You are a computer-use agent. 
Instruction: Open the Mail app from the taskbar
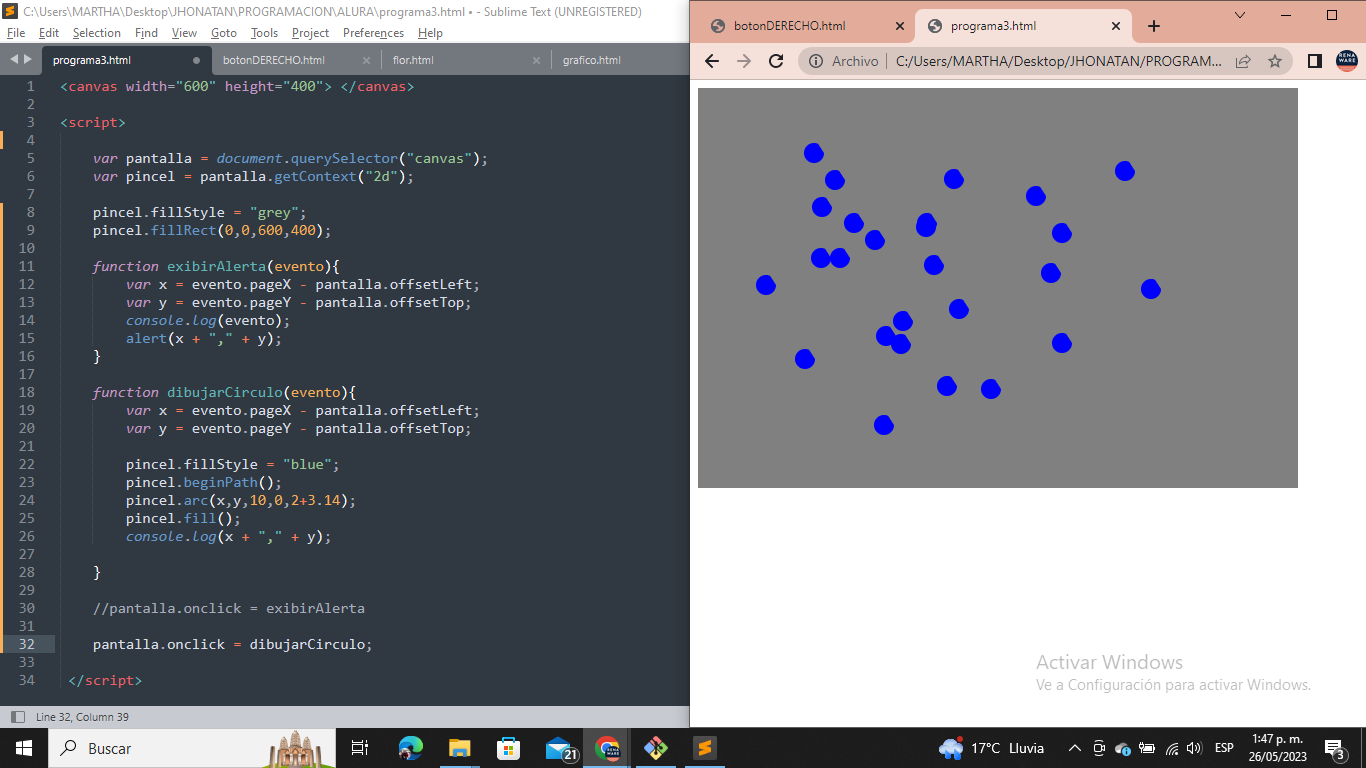(x=559, y=748)
